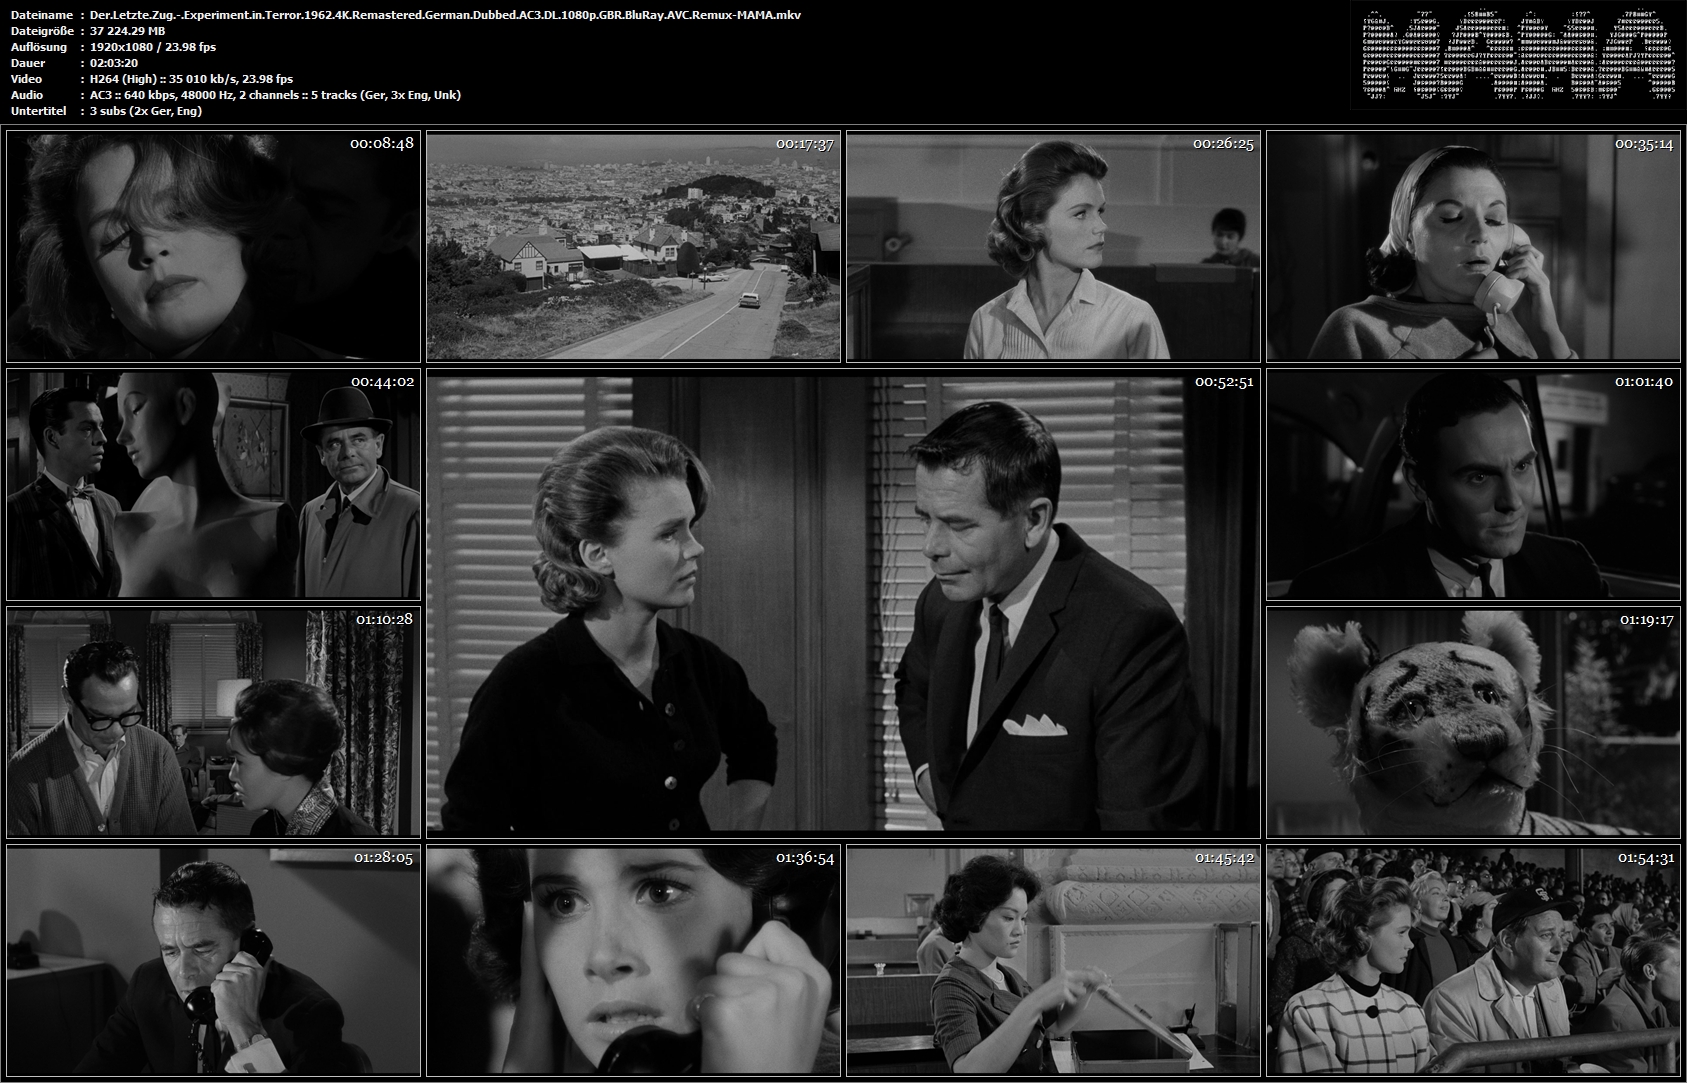This screenshot has height=1083, width=1687.
Task: Select the file size value 37 224.29 MB
Action: (127, 31)
